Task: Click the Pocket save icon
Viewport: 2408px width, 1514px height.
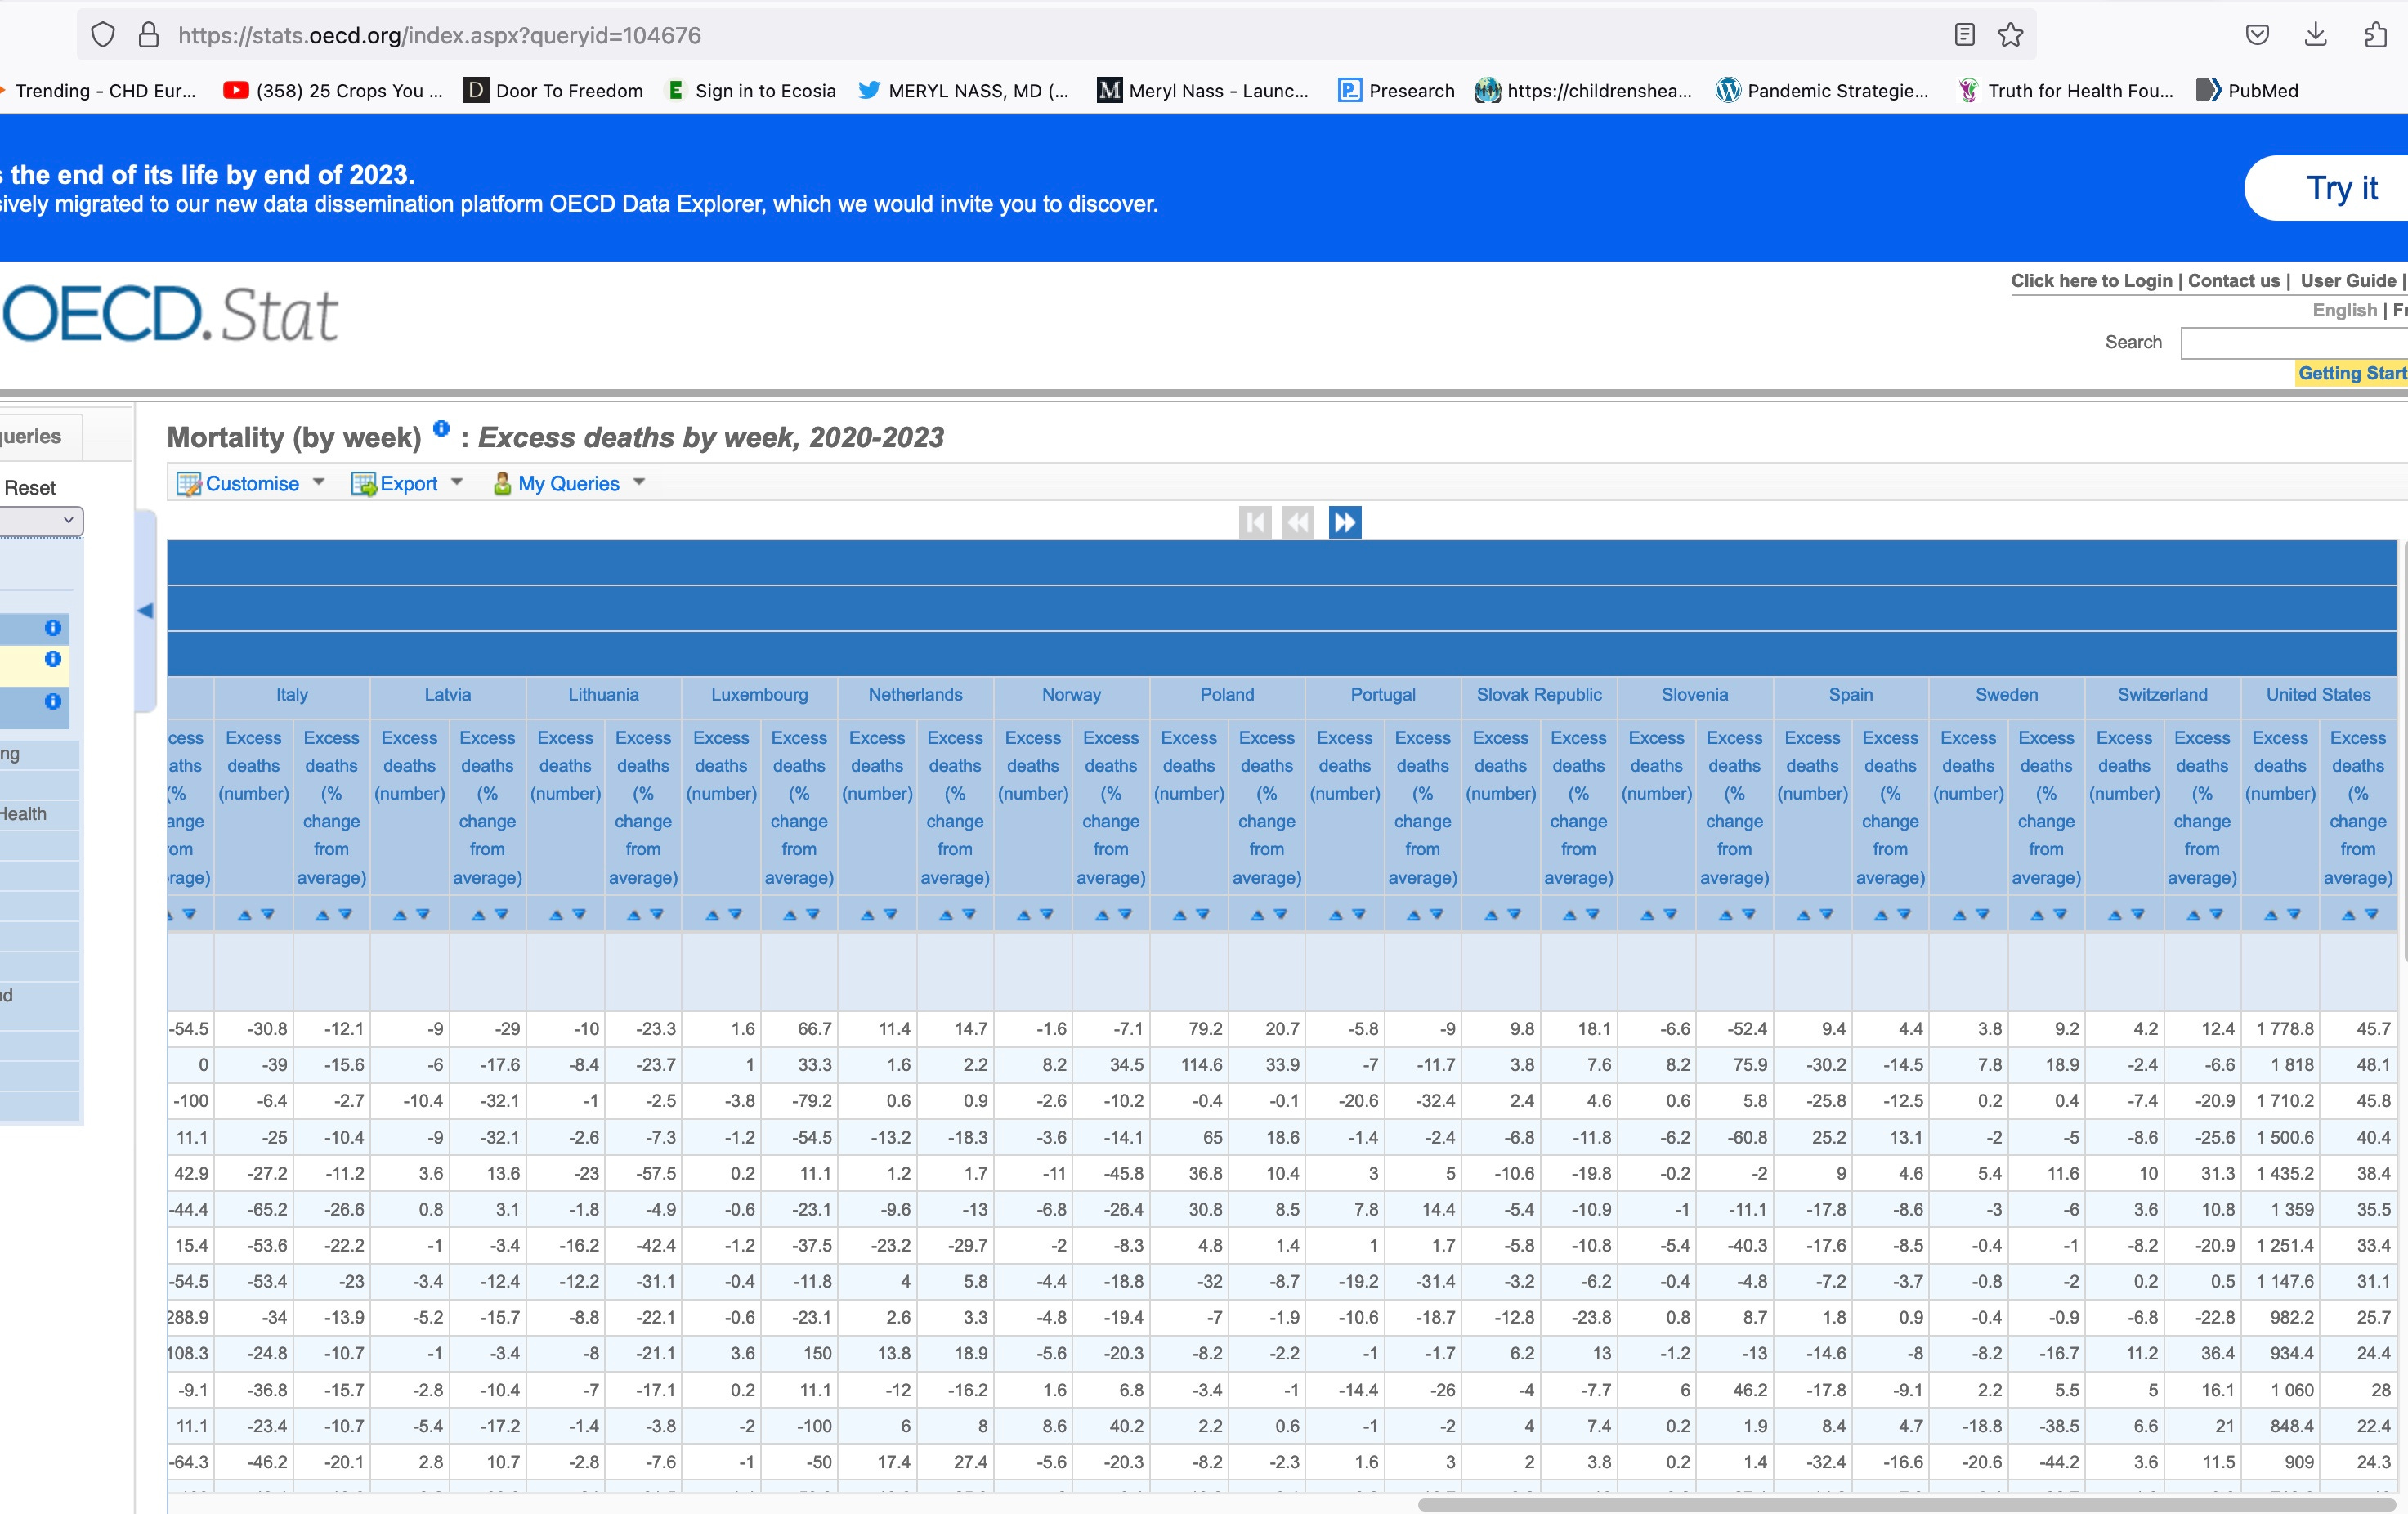Action: tap(2257, 35)
